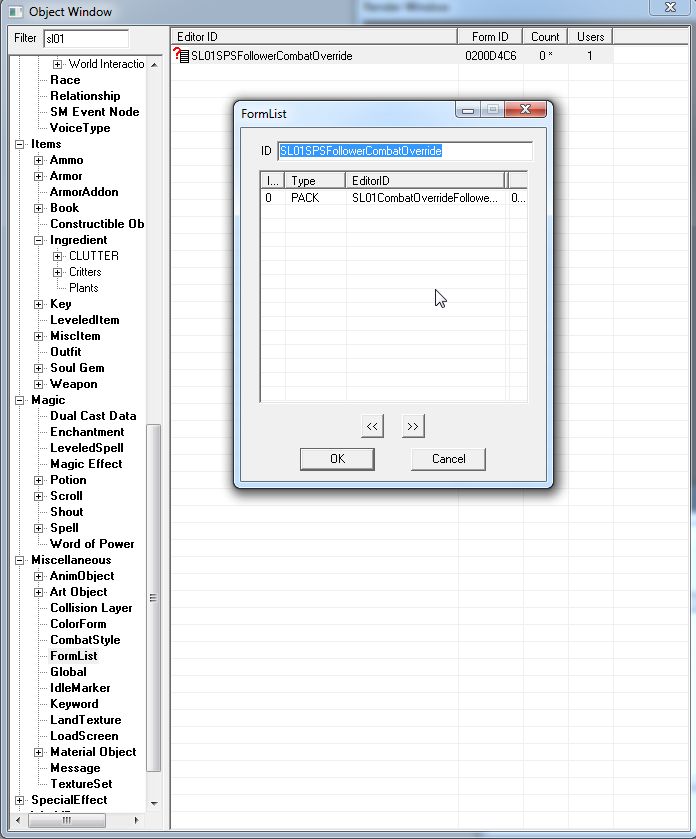
Task: Expand the MiscItem node
Action: [x=39, y=337]
